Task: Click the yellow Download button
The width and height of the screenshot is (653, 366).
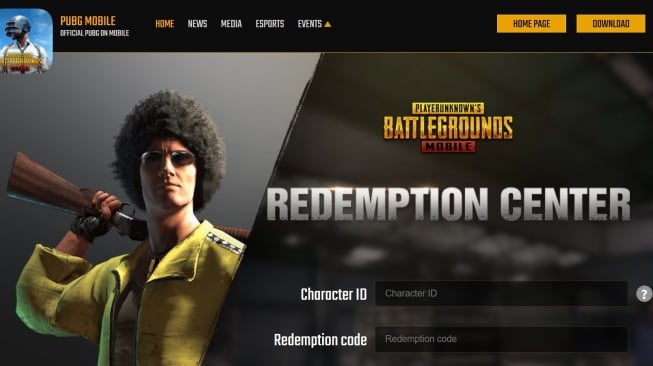Action: coord(611,24)
